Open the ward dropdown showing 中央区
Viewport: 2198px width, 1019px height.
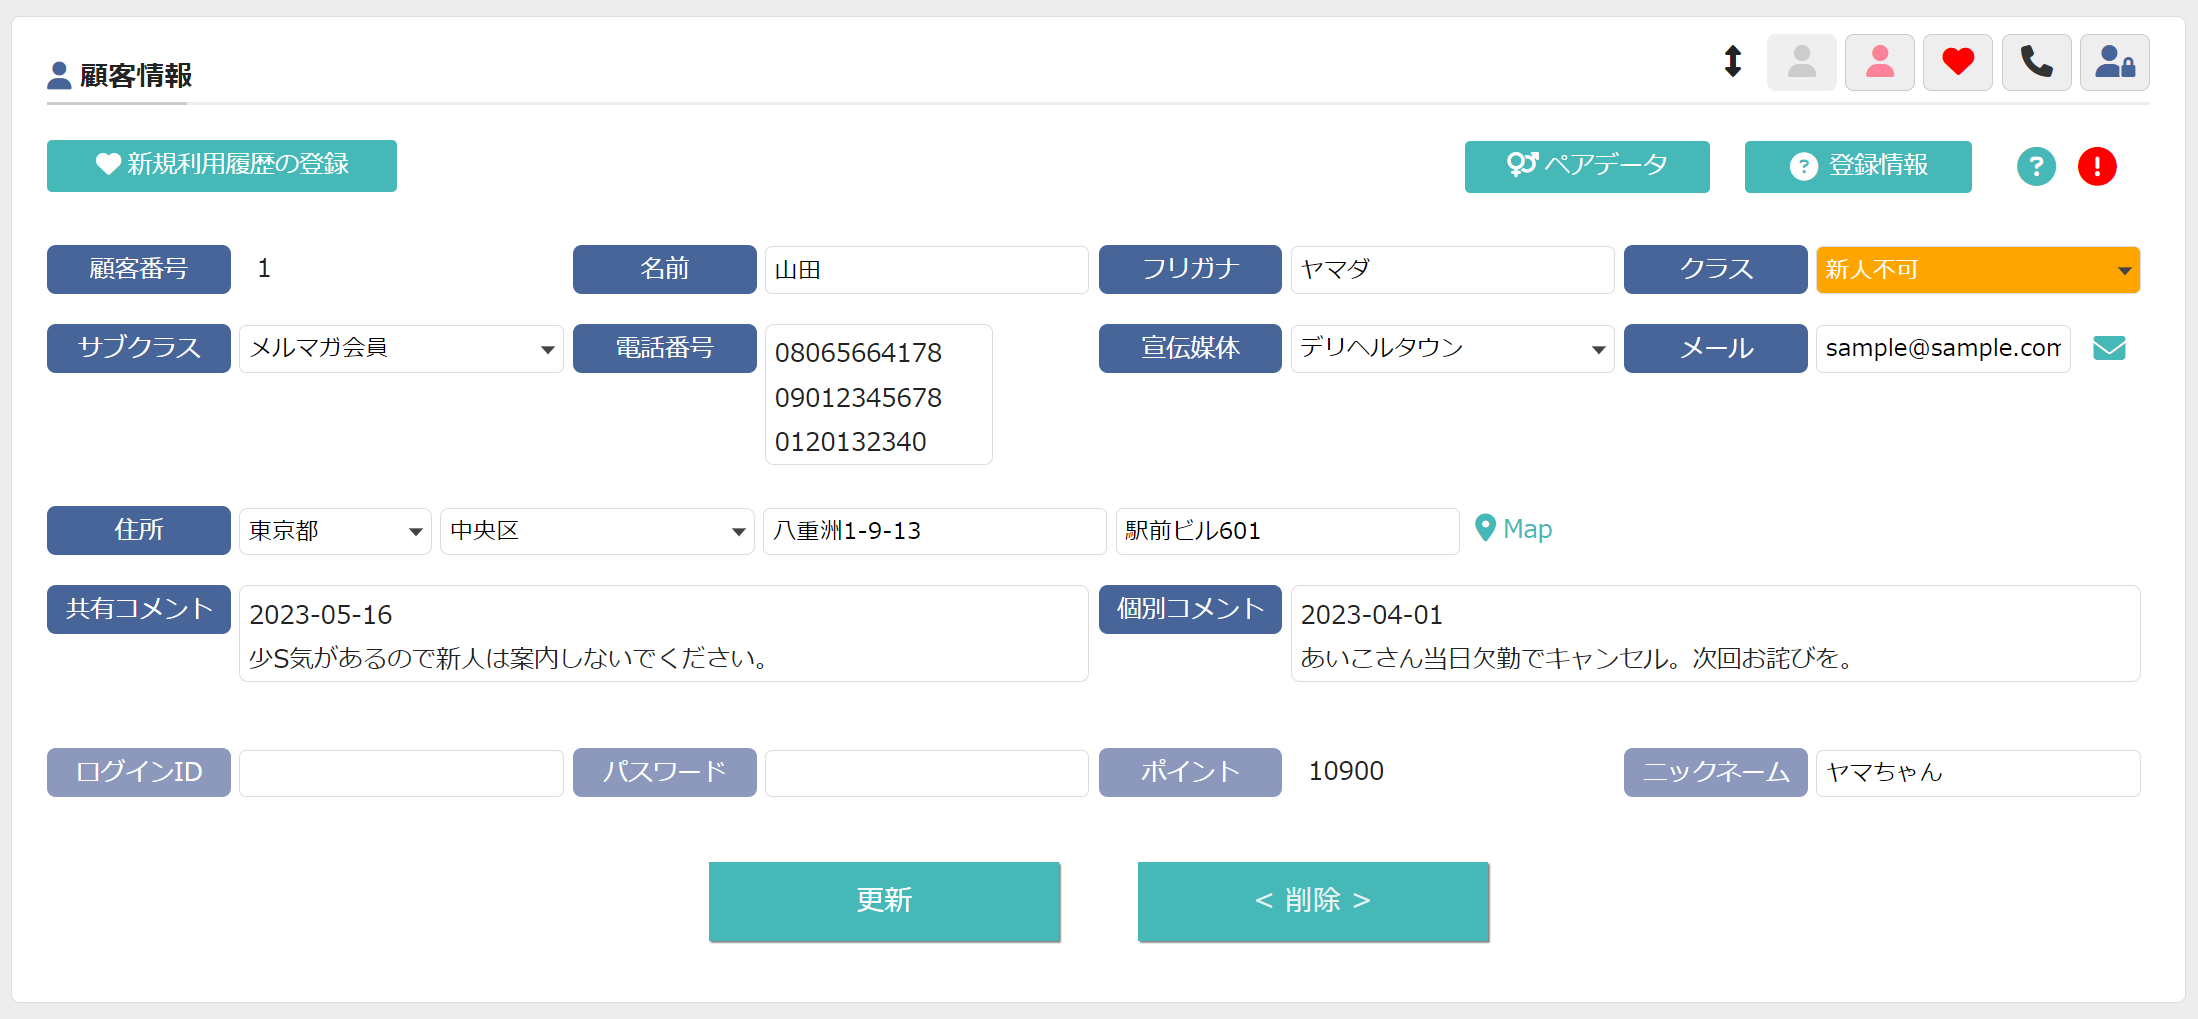(x=597, y=531)
